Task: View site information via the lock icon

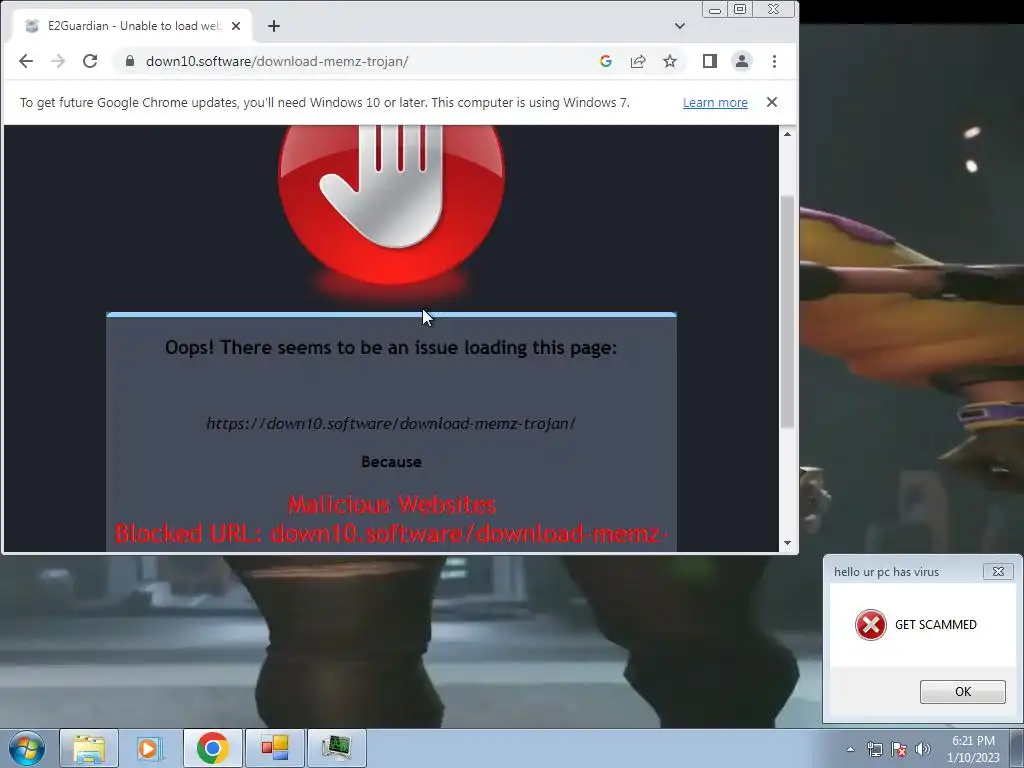Action: click(x=130, y=61)
